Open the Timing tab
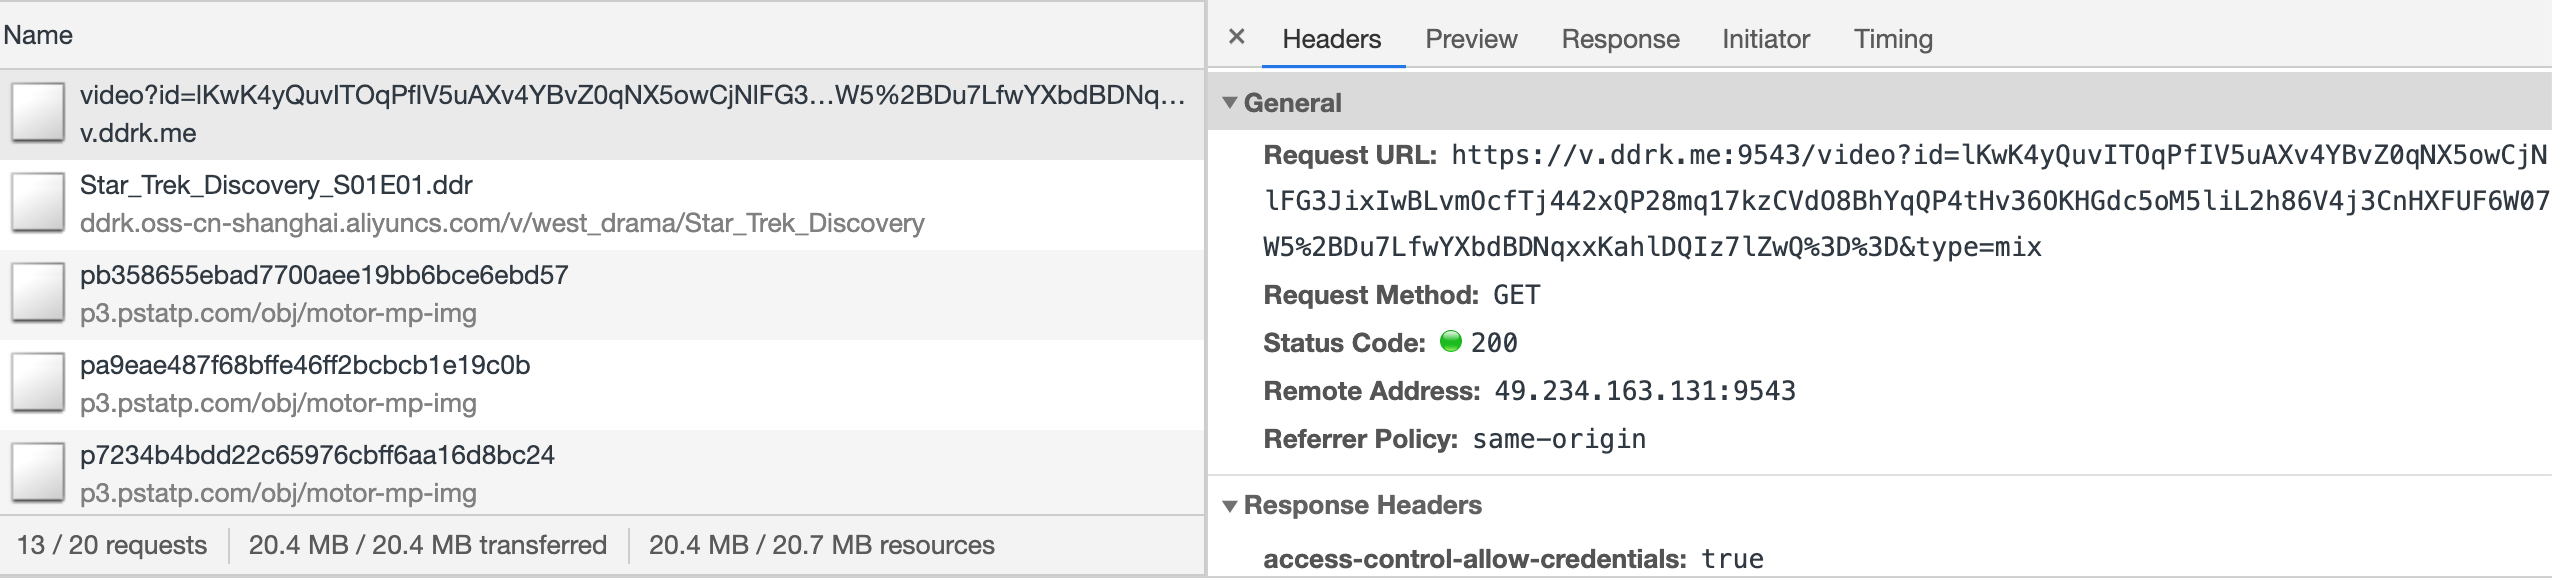The width and height of the screenshot is (2552, 578). pyautogui.click(x=1893, y=39)
